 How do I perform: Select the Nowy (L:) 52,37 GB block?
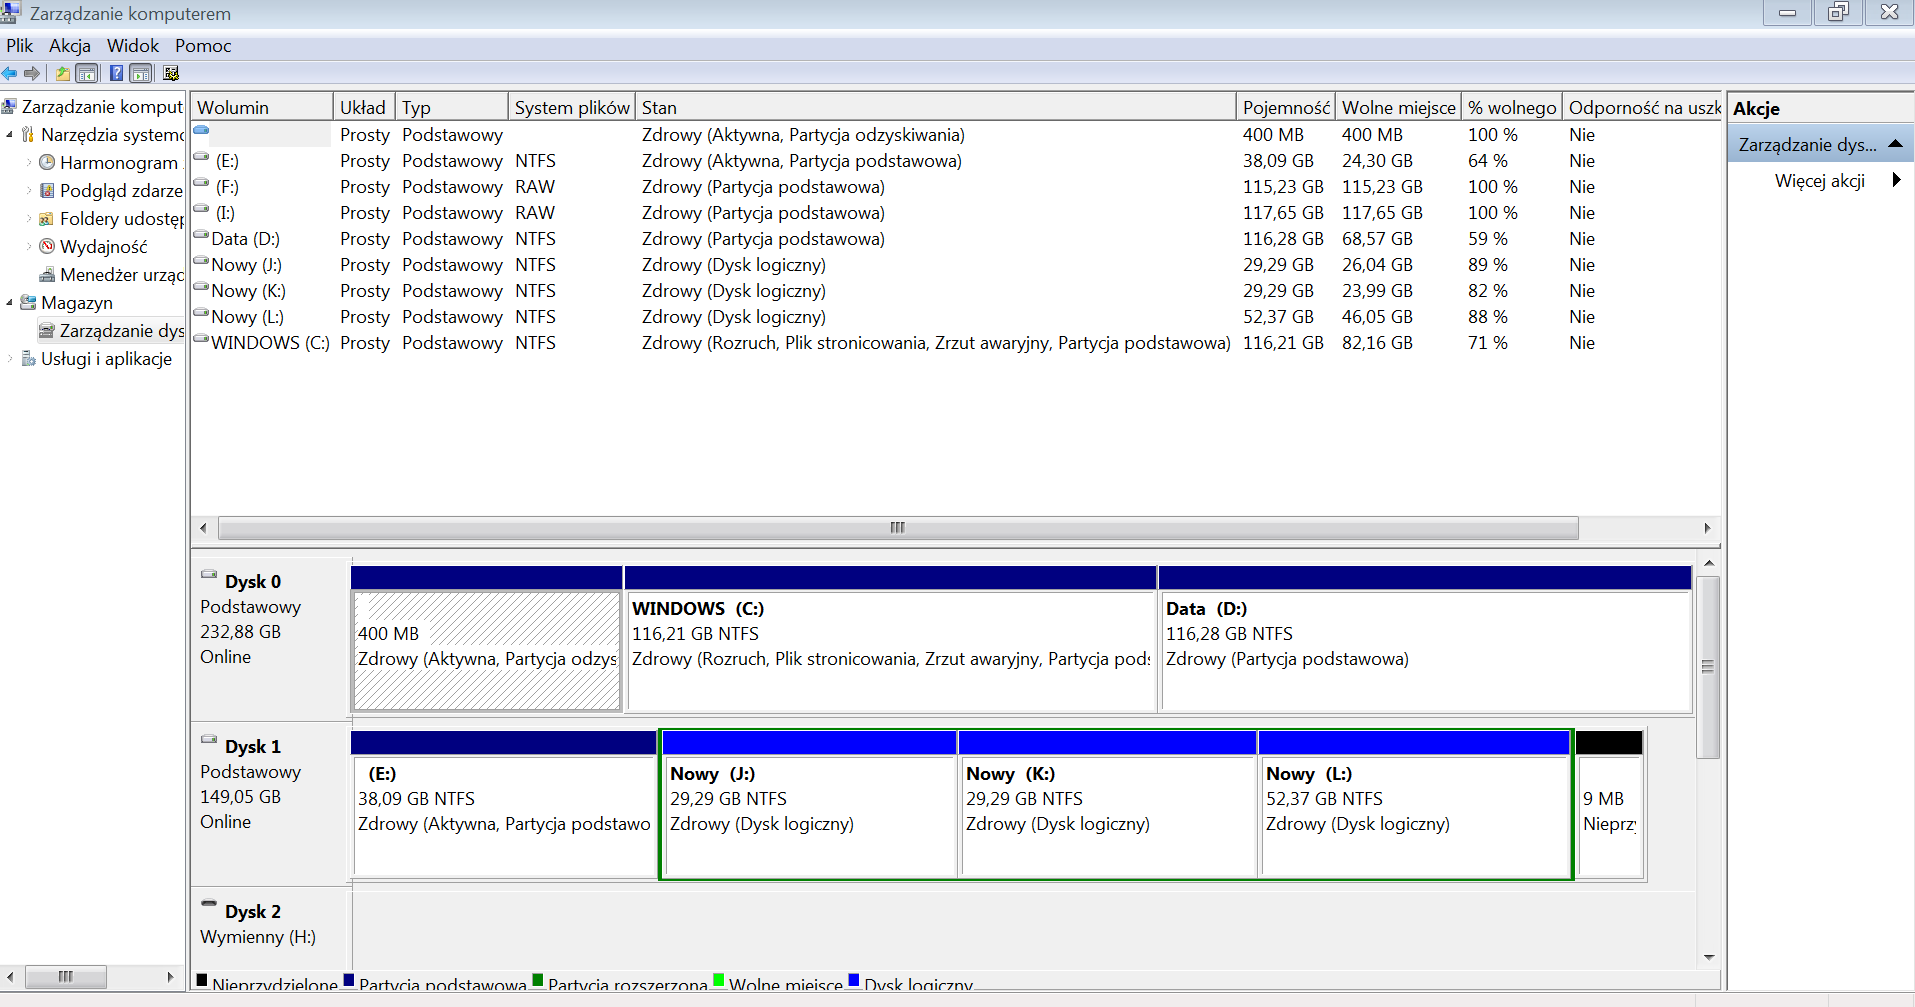click(x=1414, y=805)
